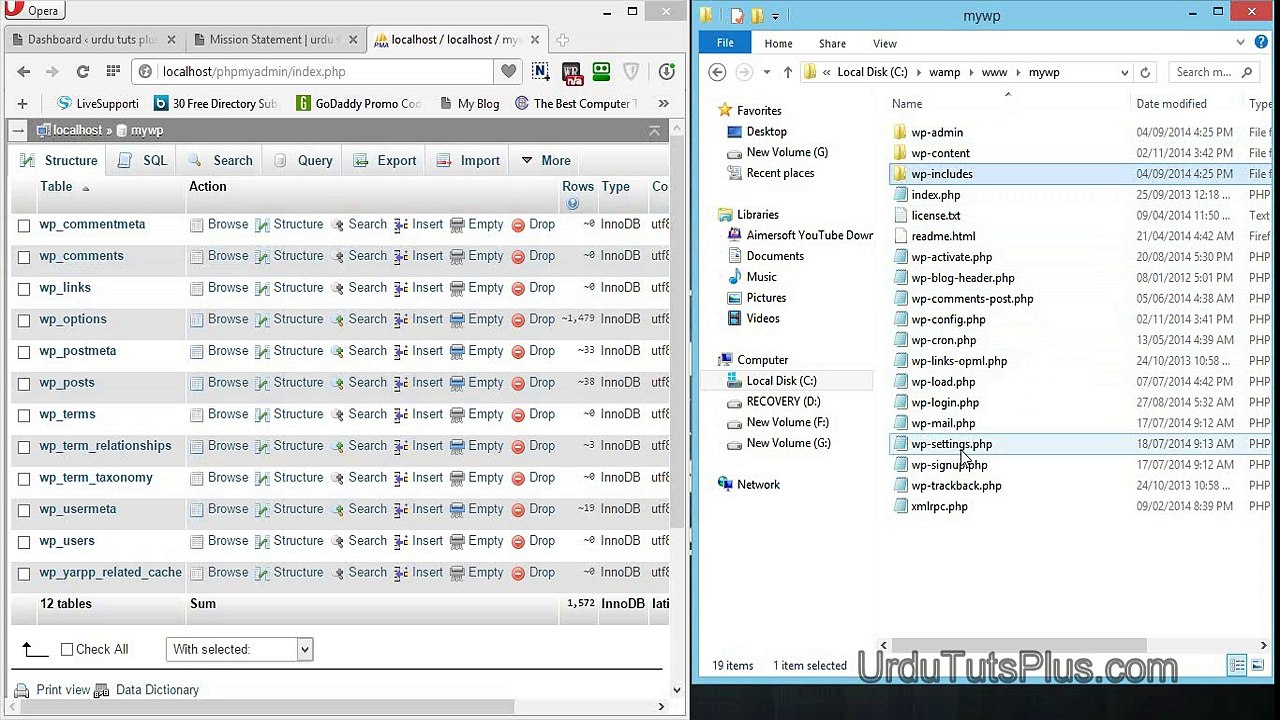The height and width of the screenshot is (720, 1280).
Task: Click the shield extension icon in Opera
Action: tap(631, 72)
